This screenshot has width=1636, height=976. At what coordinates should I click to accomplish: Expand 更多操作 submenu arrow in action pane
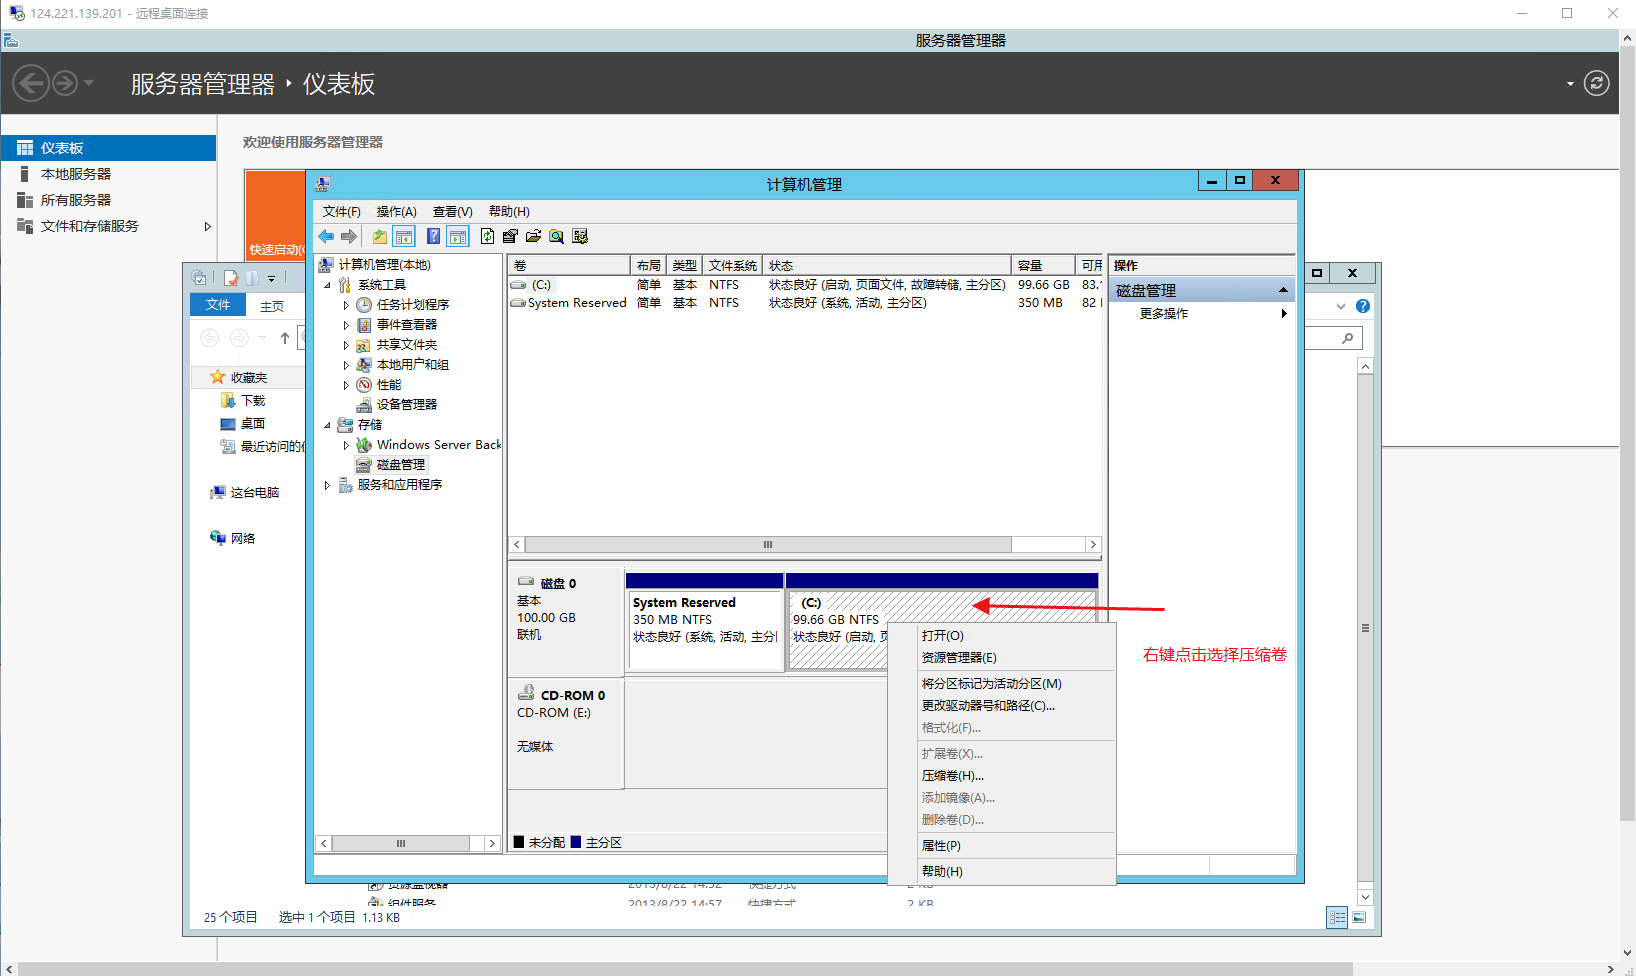1284,314
